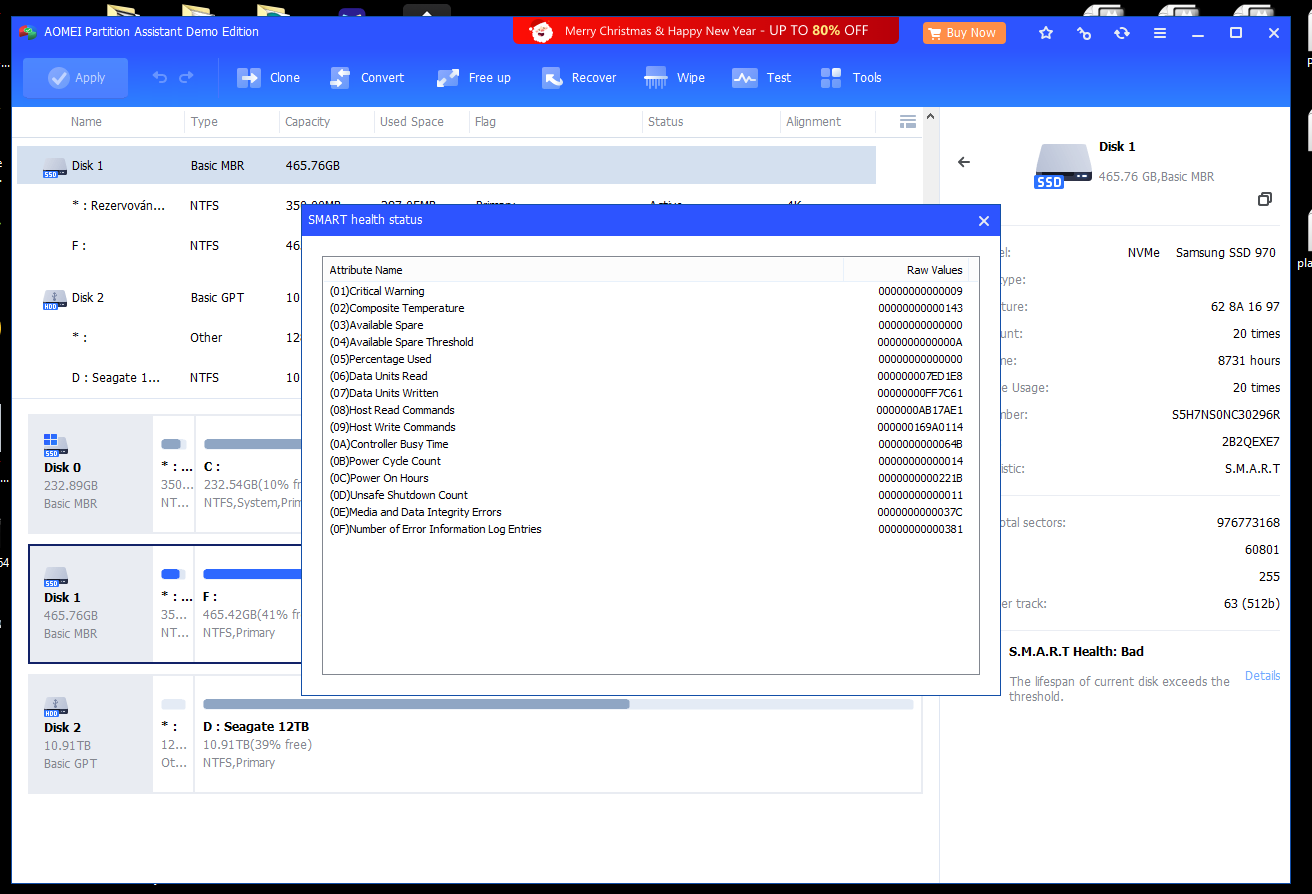Click the Alignment column header

813,122
